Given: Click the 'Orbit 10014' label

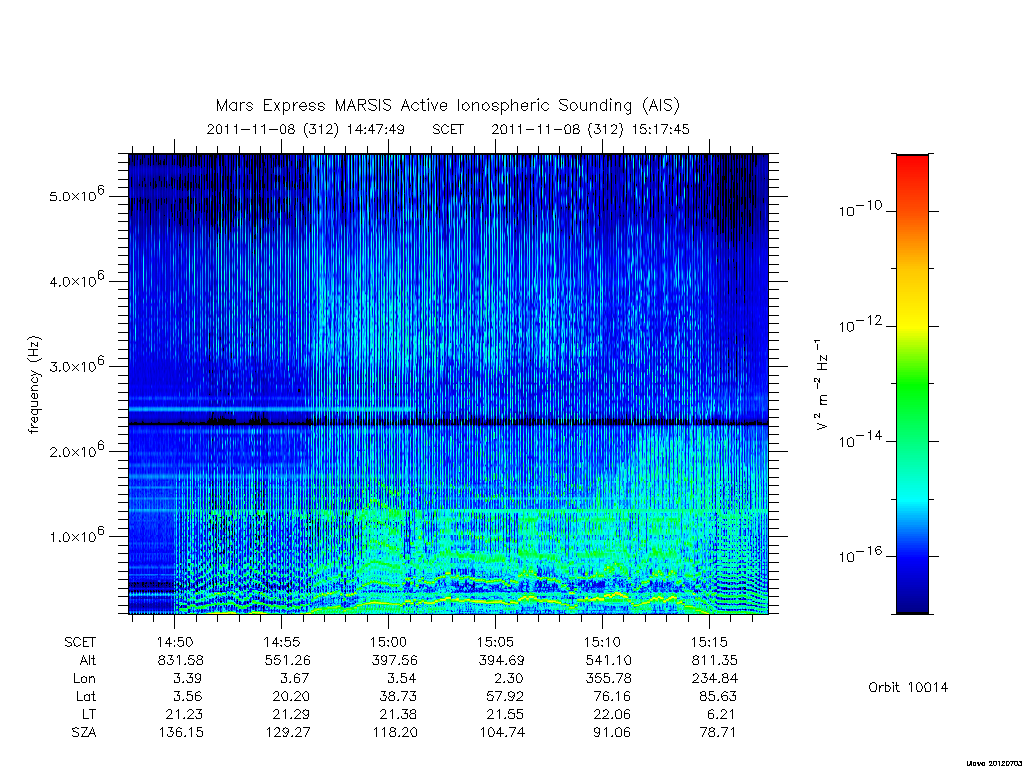Looking at the screenshot, I should pos(908,688).
